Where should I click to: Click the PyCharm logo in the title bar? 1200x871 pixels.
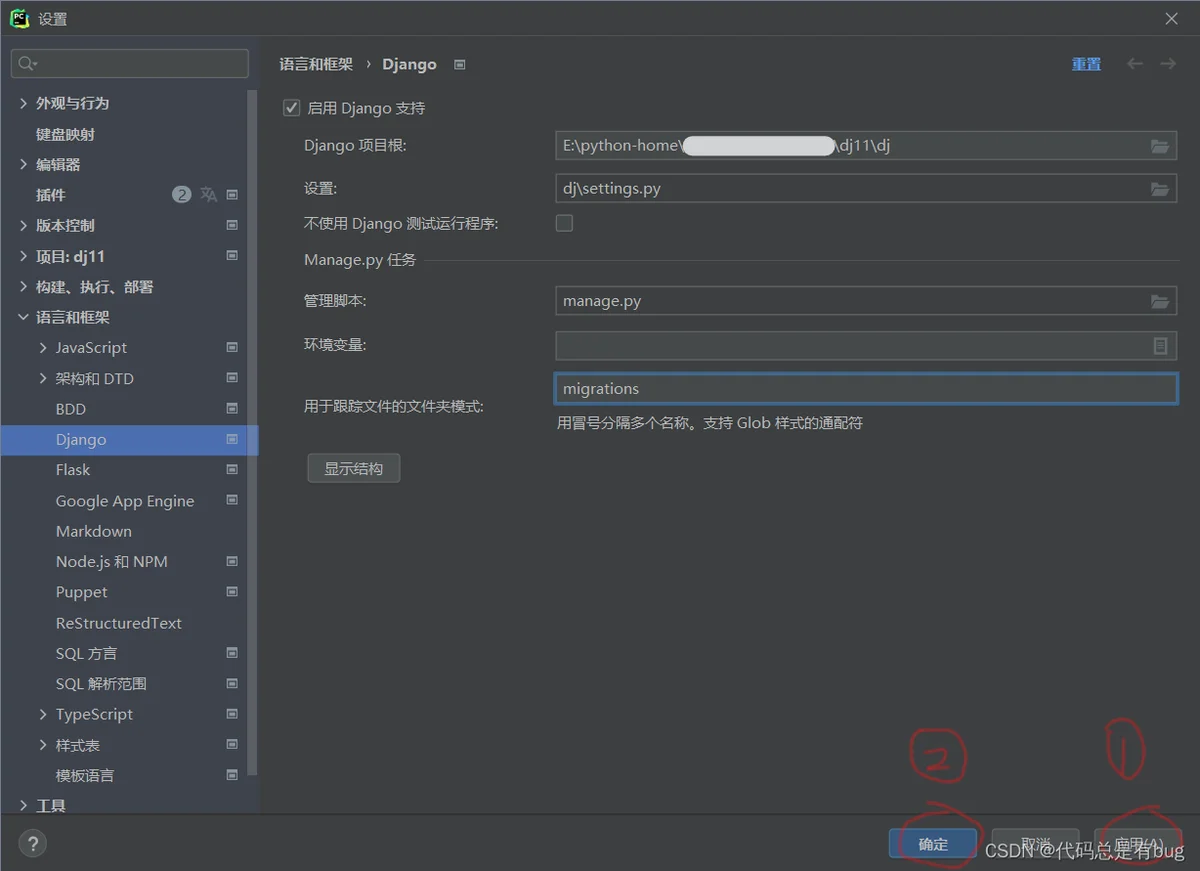click(20, 18)
